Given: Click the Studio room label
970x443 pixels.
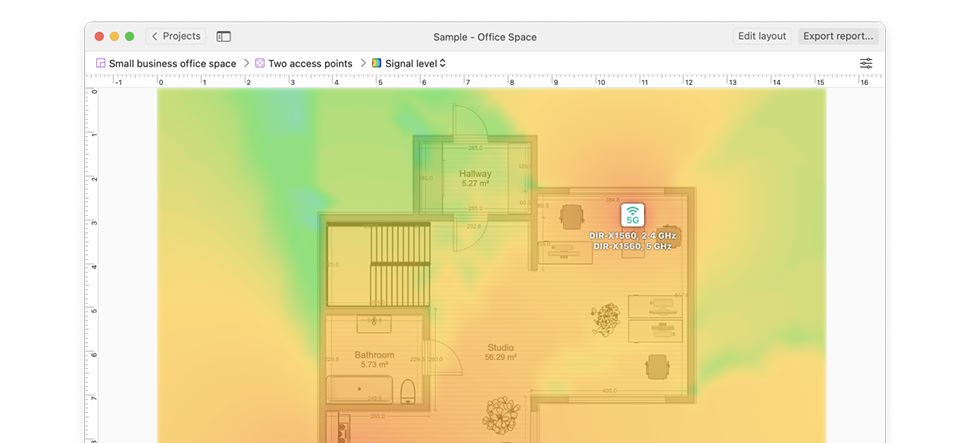Looking at the screenshot, I should tap(500, 348).
